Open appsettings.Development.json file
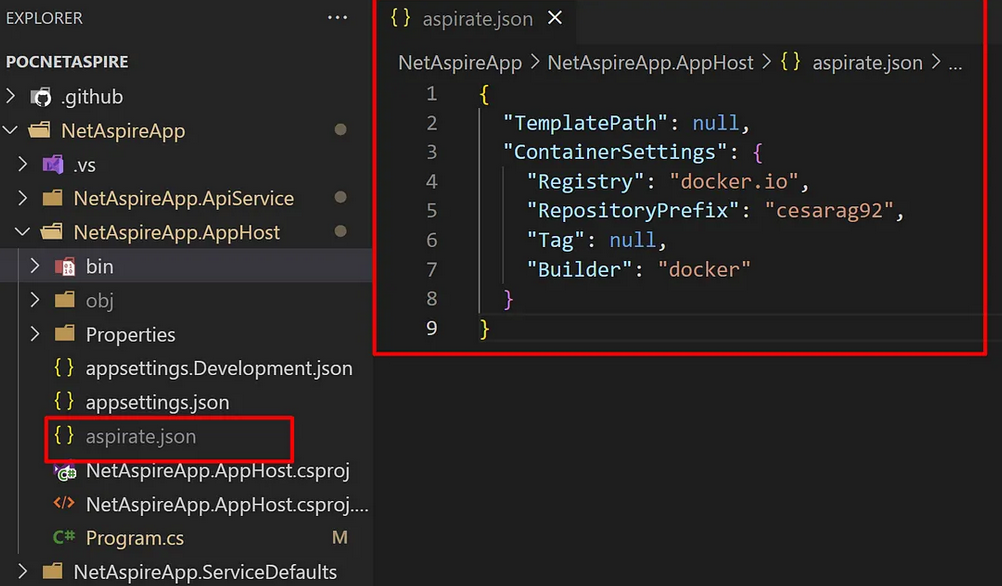Image resolution: width=1002 pixels, height=586 pixels. tap(219, 368)
